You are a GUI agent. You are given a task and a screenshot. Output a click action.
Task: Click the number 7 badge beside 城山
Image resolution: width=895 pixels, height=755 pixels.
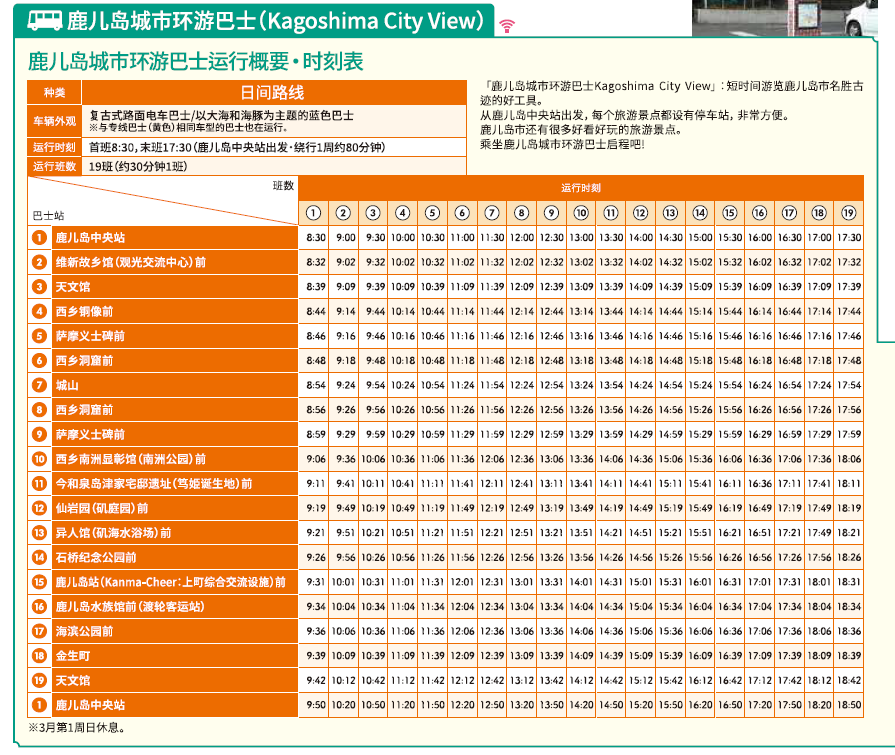tap(39, 385)
